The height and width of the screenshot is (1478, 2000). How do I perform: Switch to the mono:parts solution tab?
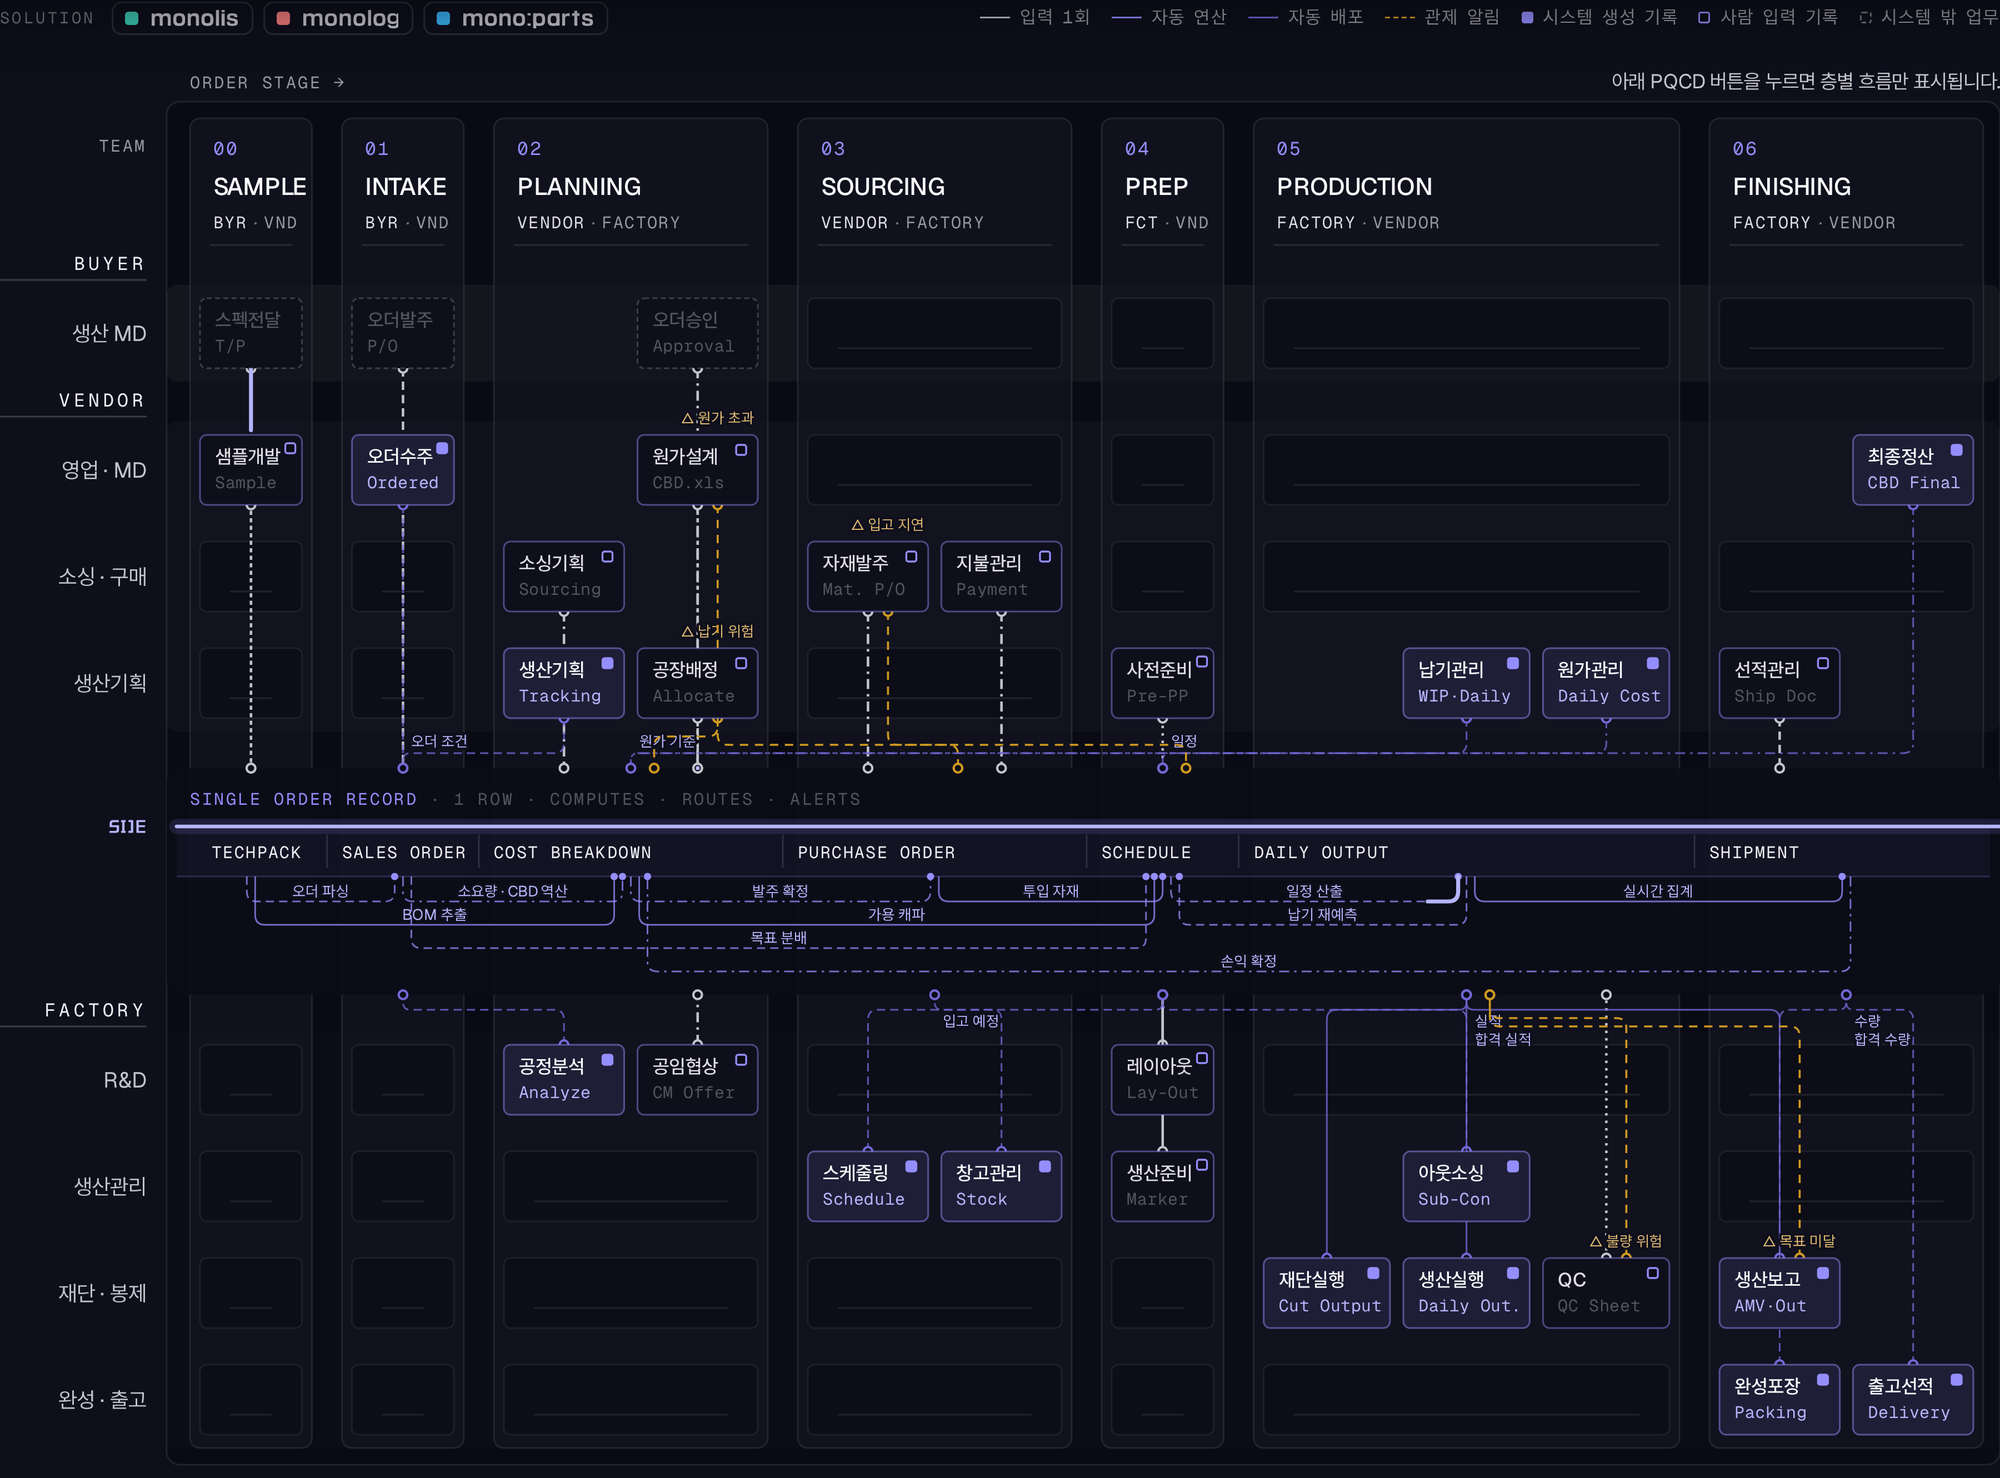pyautogui.click(x=515, y=18)
